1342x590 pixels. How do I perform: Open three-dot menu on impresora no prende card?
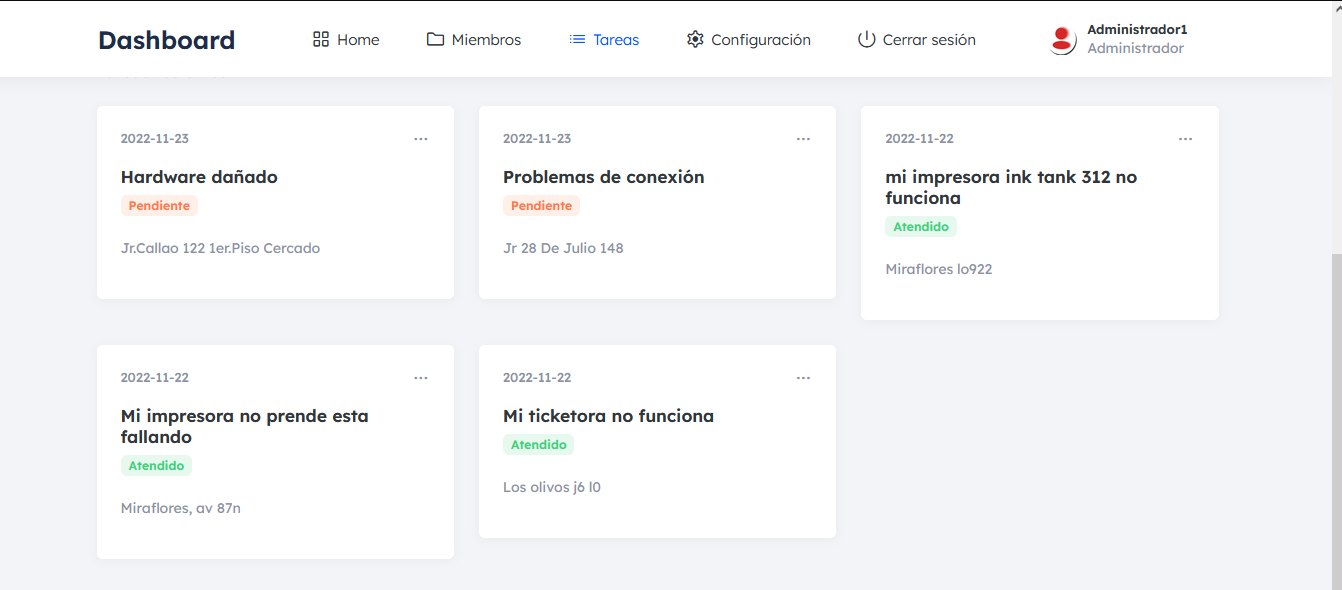click(421, 378)
